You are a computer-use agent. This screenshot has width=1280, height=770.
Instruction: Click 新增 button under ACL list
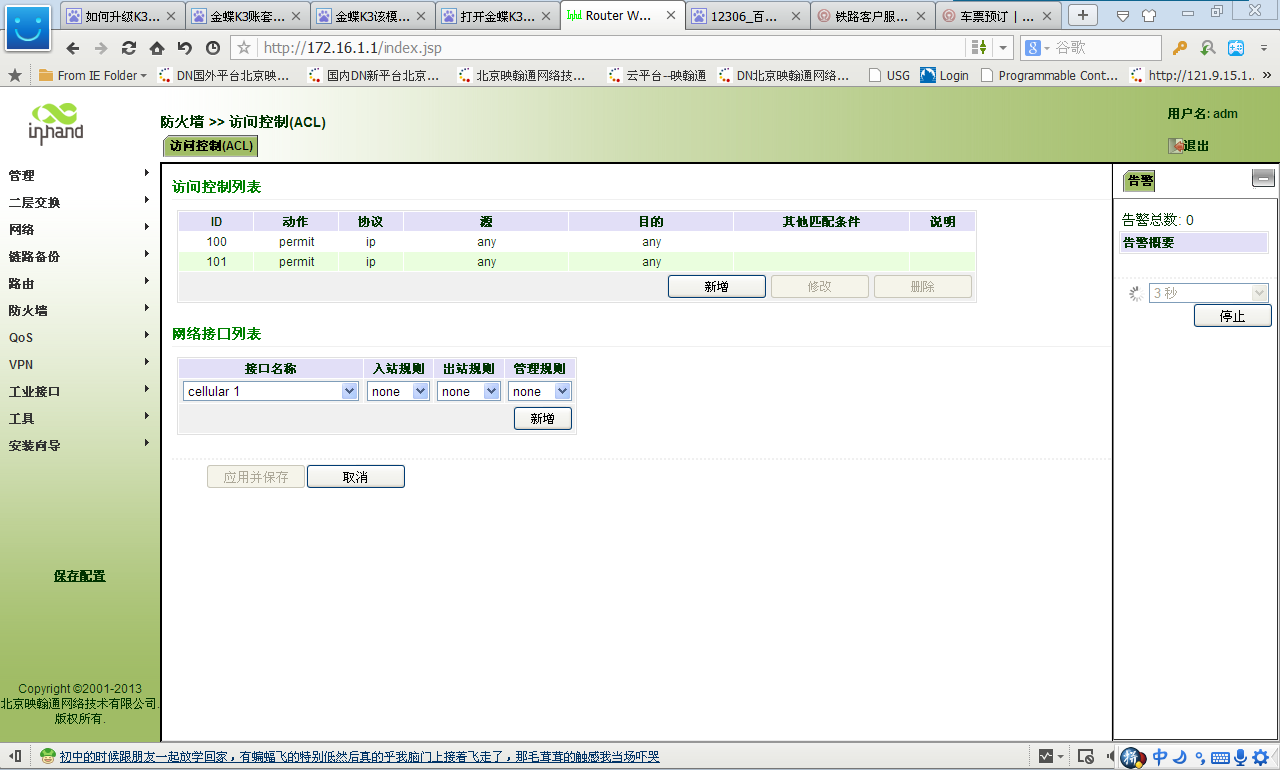point(716,287)
